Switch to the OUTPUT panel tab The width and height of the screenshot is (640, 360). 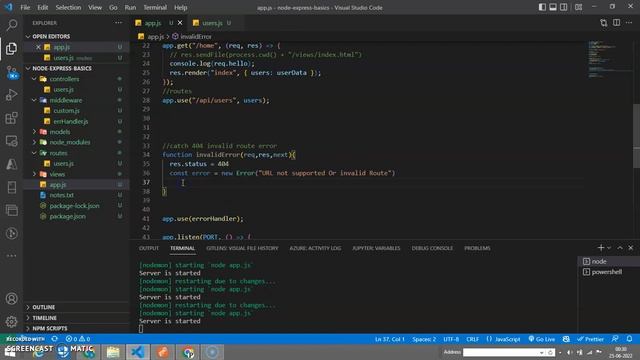point(149,248)
